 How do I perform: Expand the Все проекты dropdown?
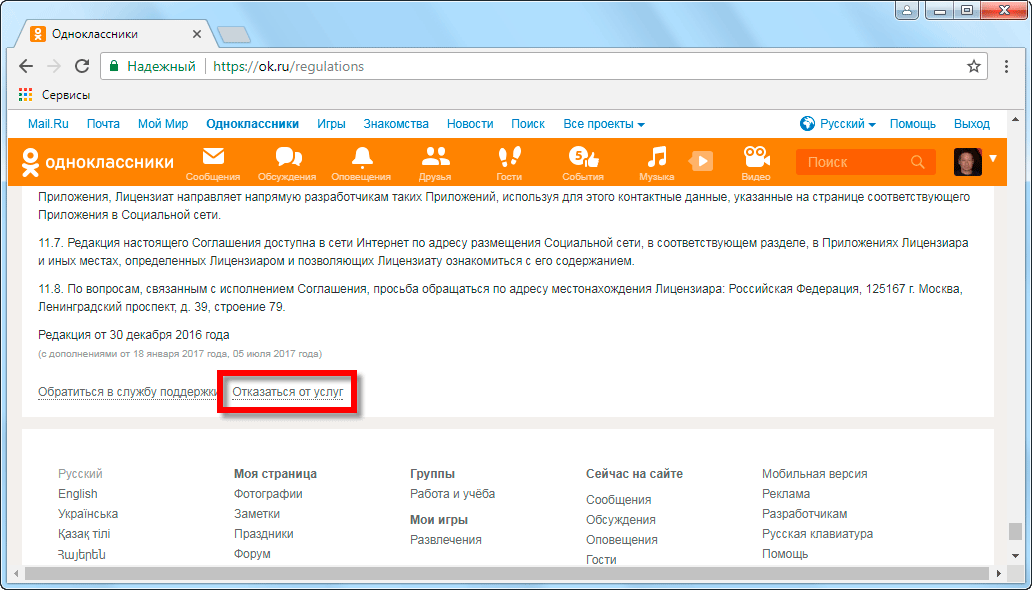pos(603,124)
